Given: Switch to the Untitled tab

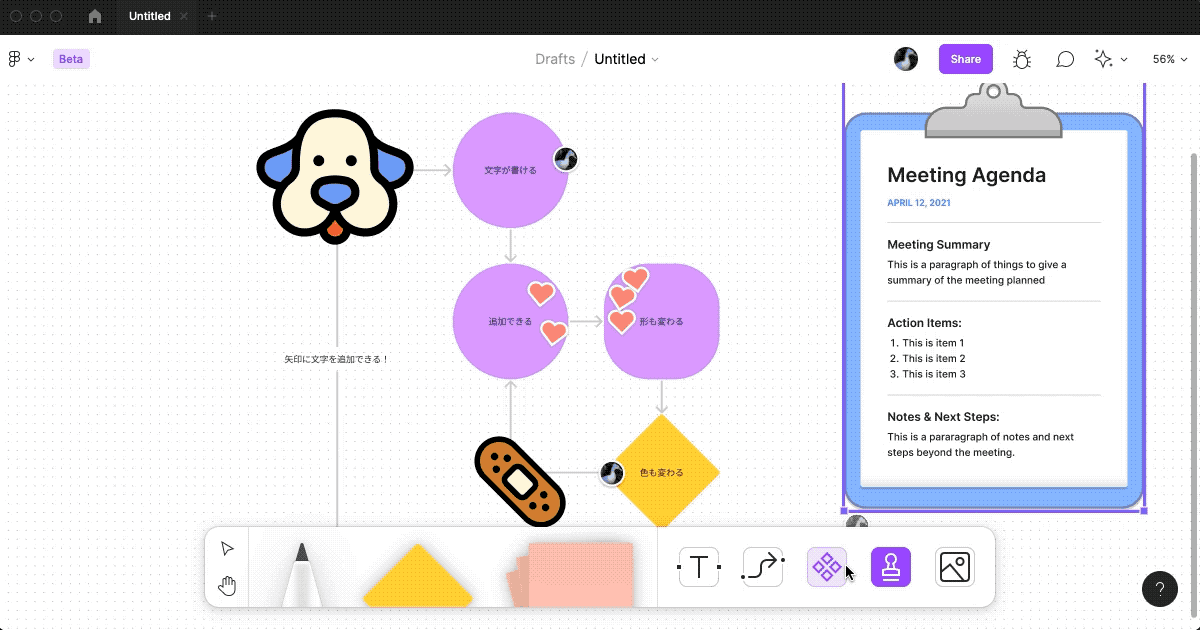Looking at the screenshot, I should point(149,16).
